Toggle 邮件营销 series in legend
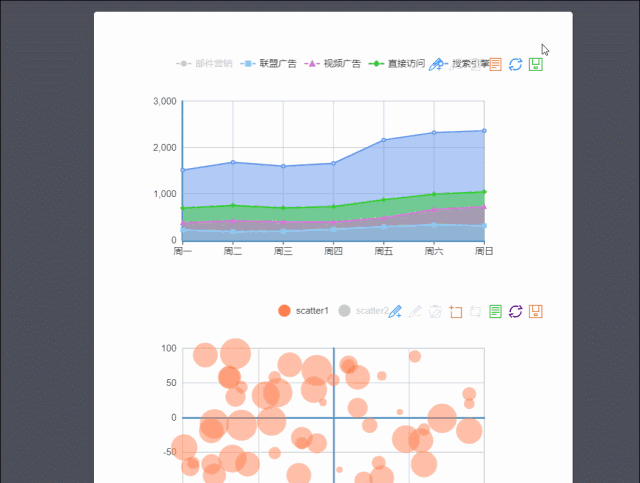This screenshot has width=640, height=483. pos(204,64)
